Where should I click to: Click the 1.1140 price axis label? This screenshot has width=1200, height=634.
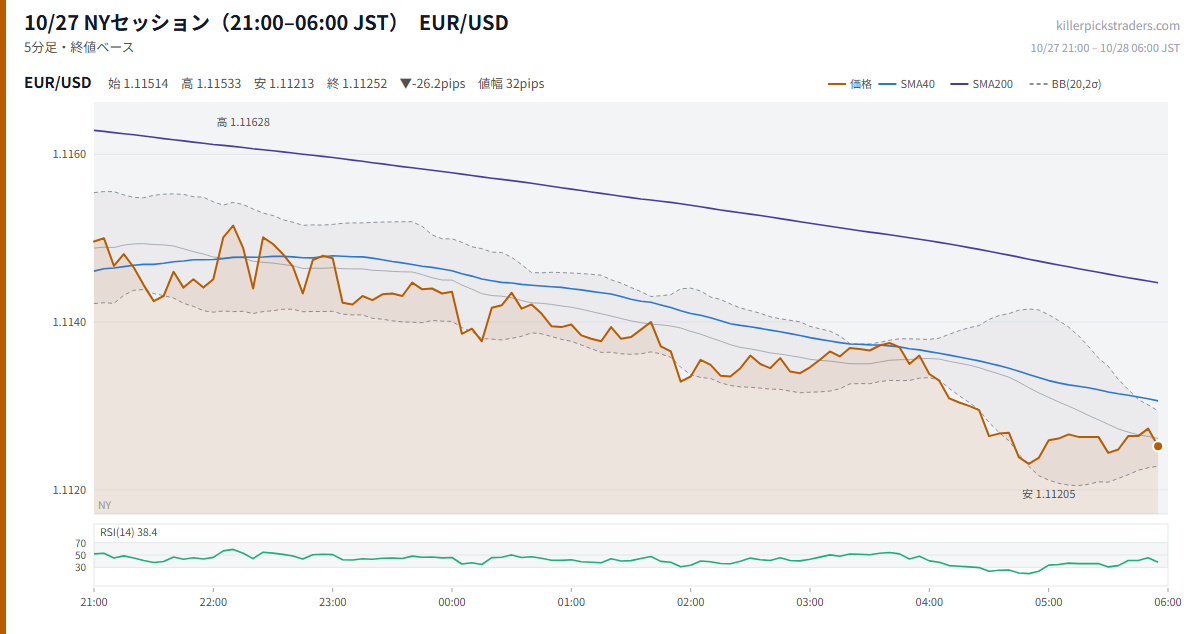pyautogui.click(x=71, y=322)
